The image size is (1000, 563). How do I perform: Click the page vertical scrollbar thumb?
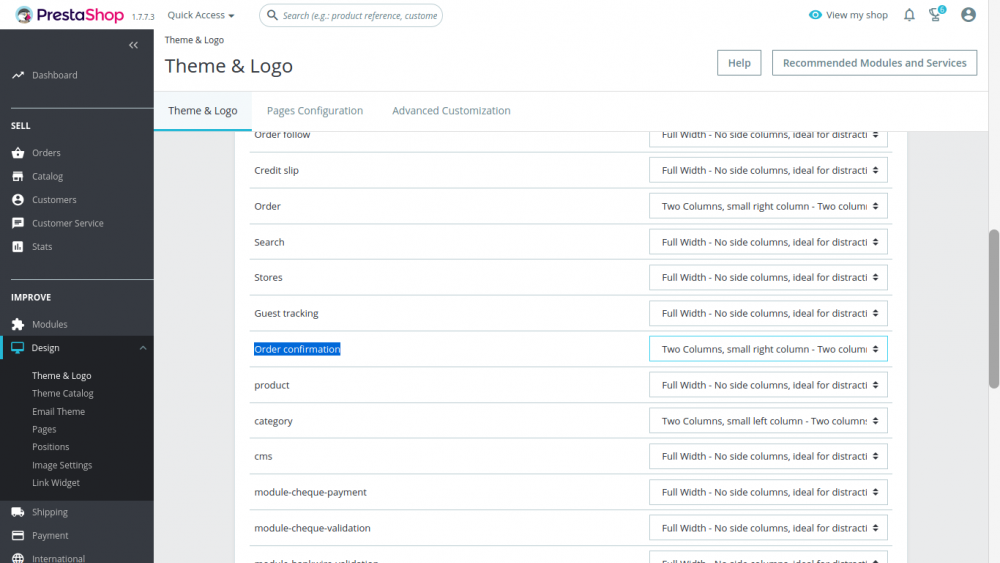click(x=994, y=309)
